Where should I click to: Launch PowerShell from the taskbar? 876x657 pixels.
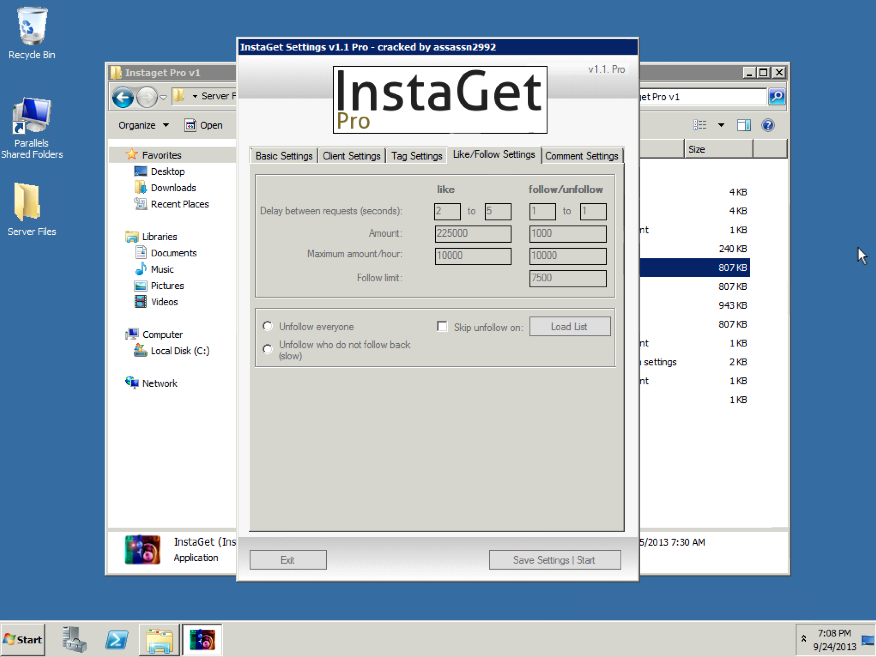point(117,640)
